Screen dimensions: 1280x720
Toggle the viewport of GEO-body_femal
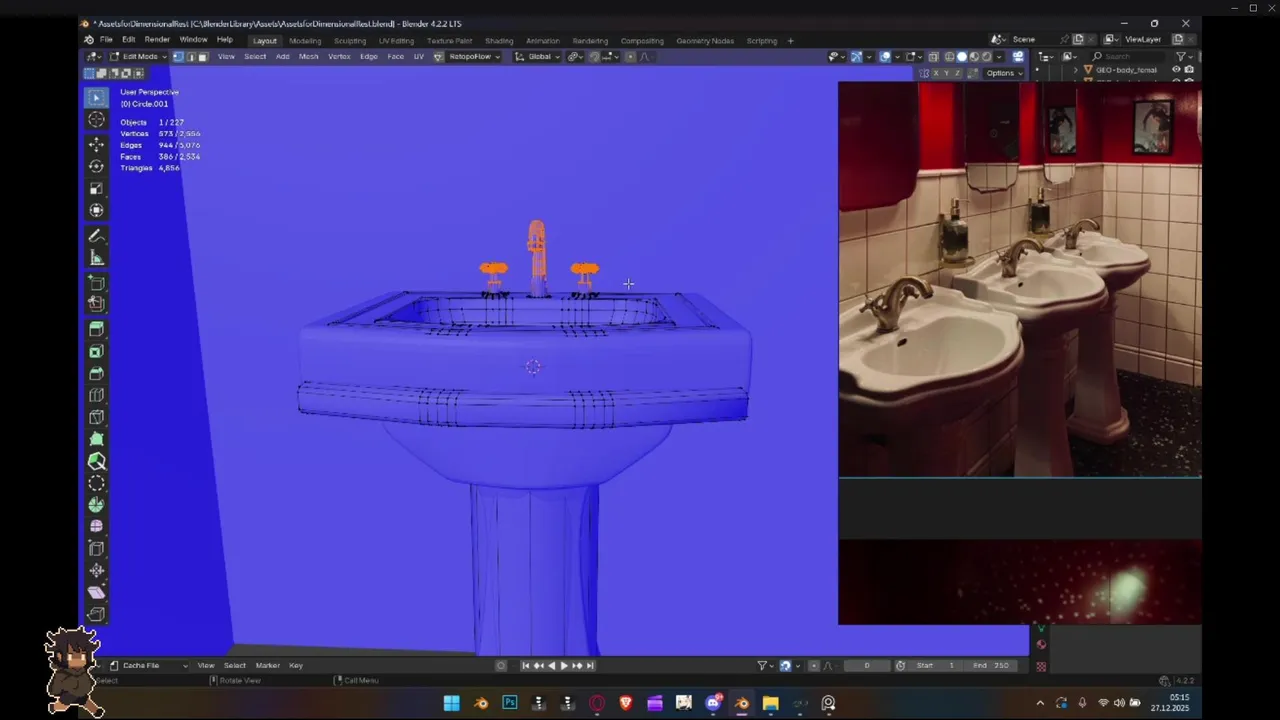(x=1176, y=70)
